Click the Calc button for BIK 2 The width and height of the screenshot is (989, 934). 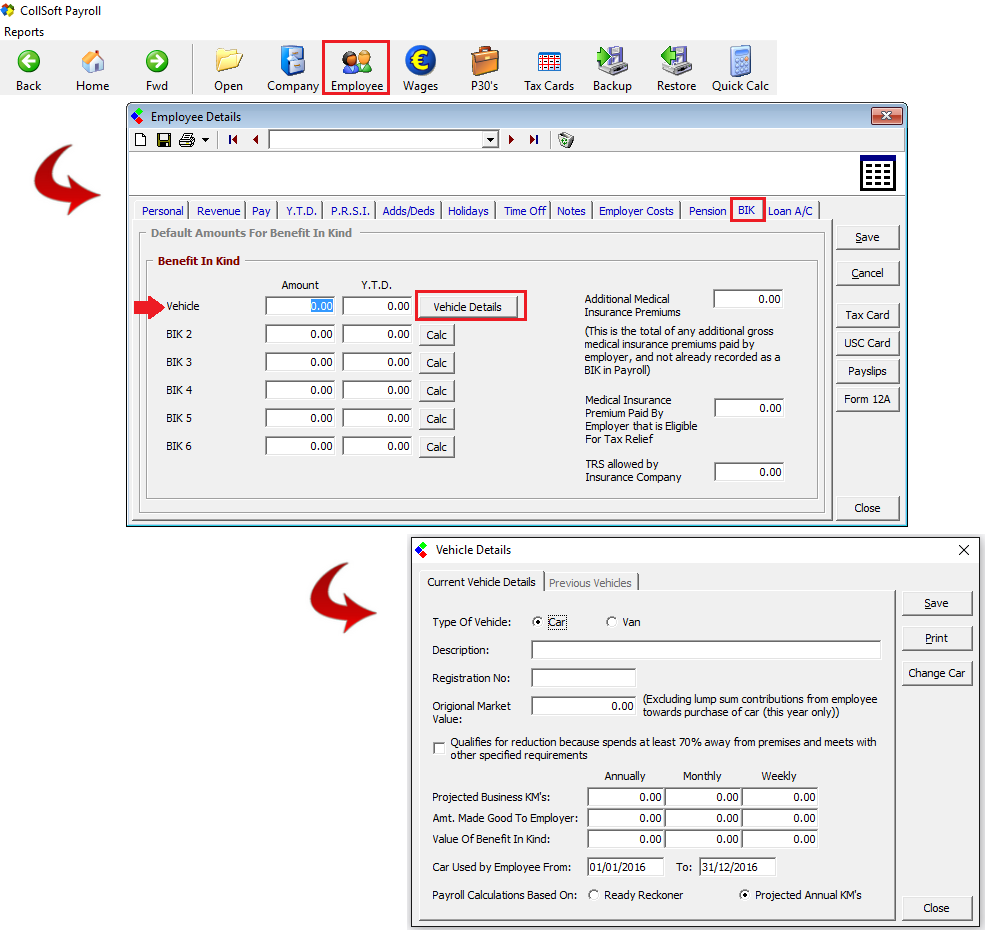coord(436,335)
